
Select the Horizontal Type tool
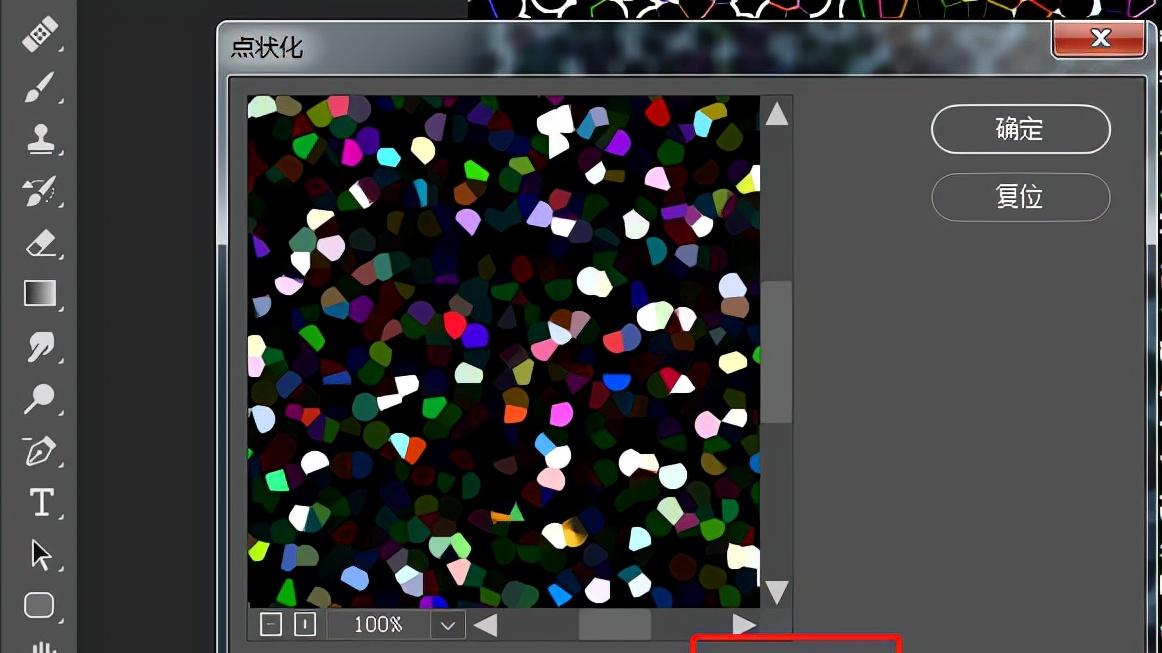coord(40,503)
